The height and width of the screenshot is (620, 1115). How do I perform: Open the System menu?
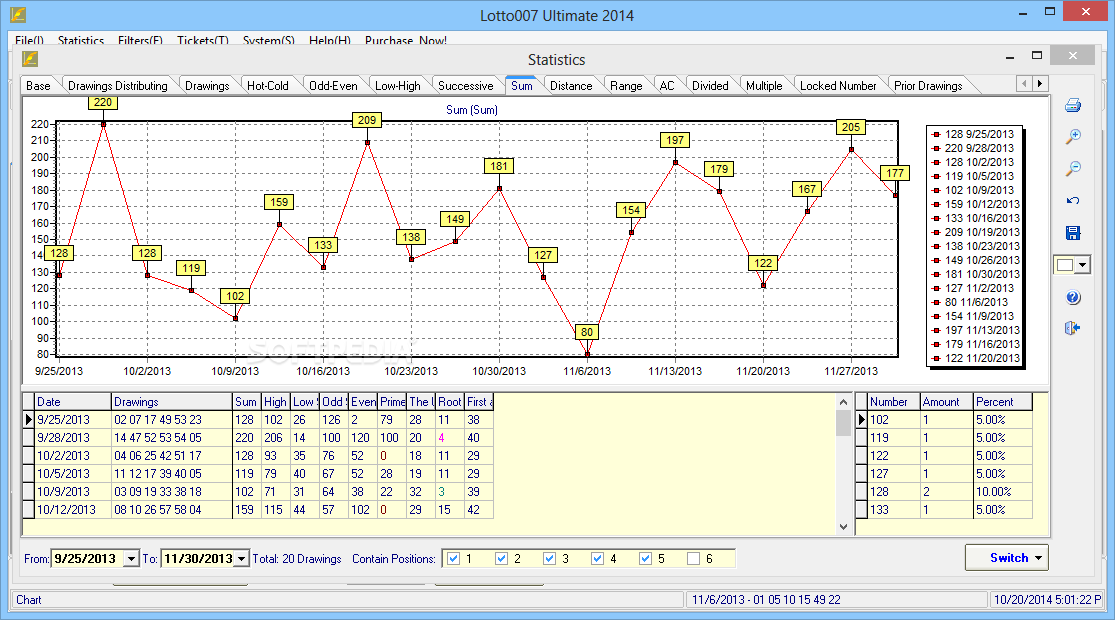(269, 41)
